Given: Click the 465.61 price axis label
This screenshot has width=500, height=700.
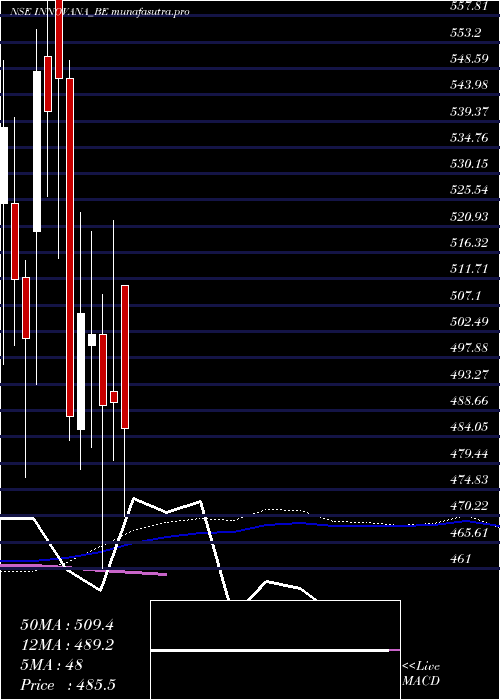Looking at the screenshot, I should (x=469, y=533).
